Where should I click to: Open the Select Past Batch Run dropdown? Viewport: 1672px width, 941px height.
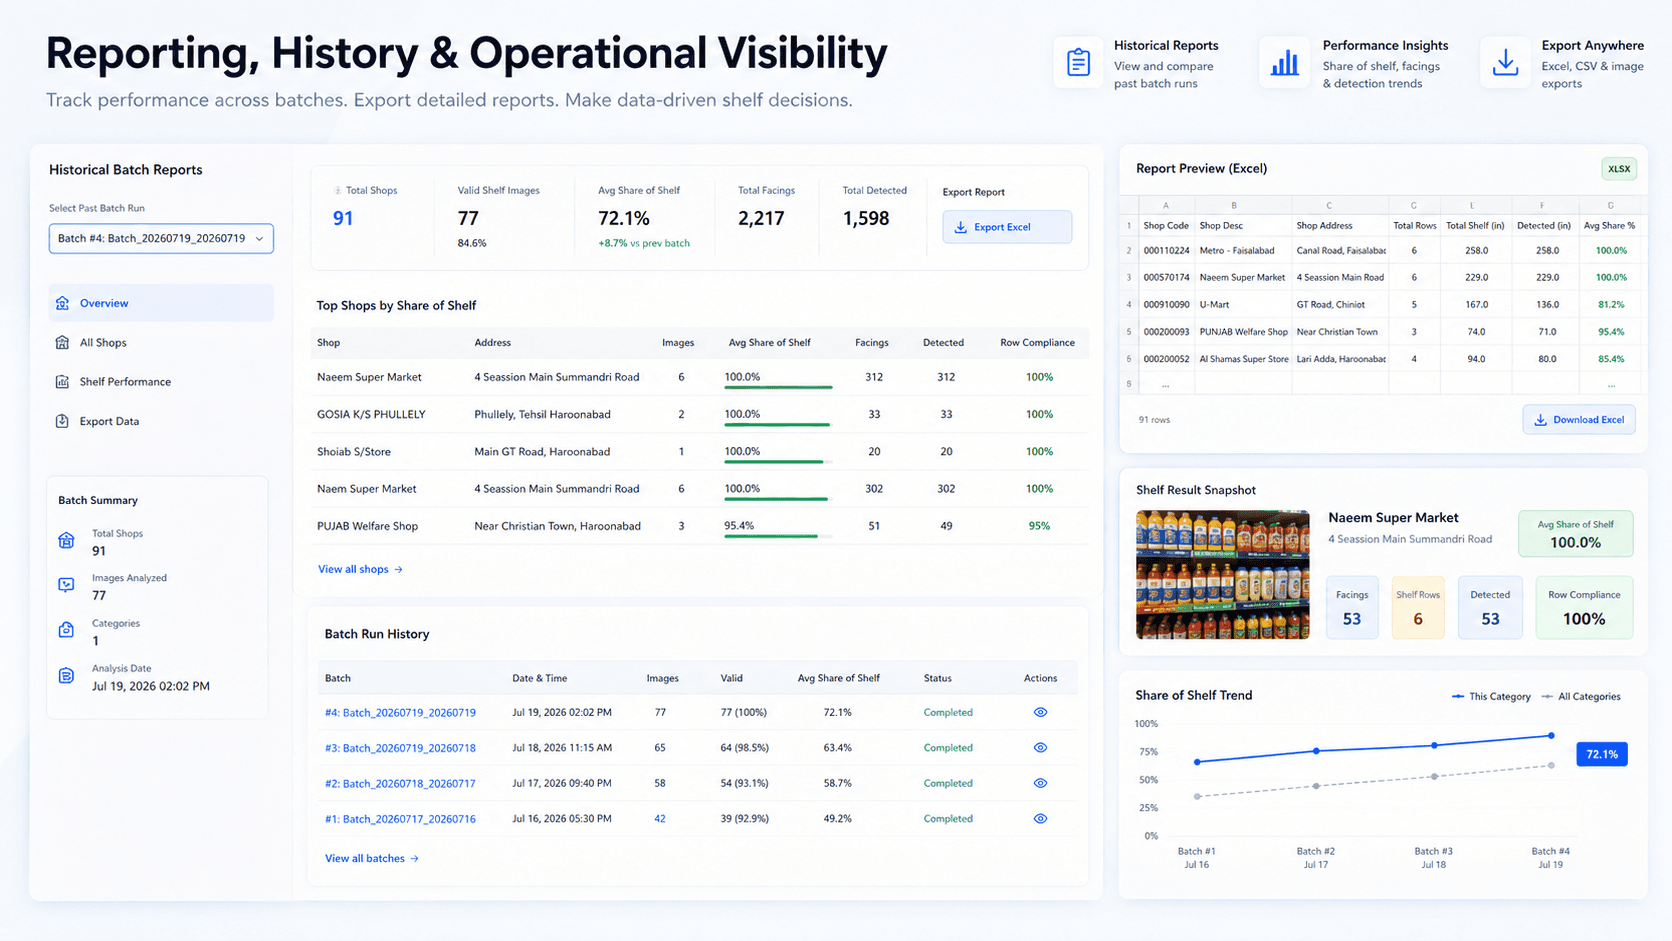click(x=161, y=238)
